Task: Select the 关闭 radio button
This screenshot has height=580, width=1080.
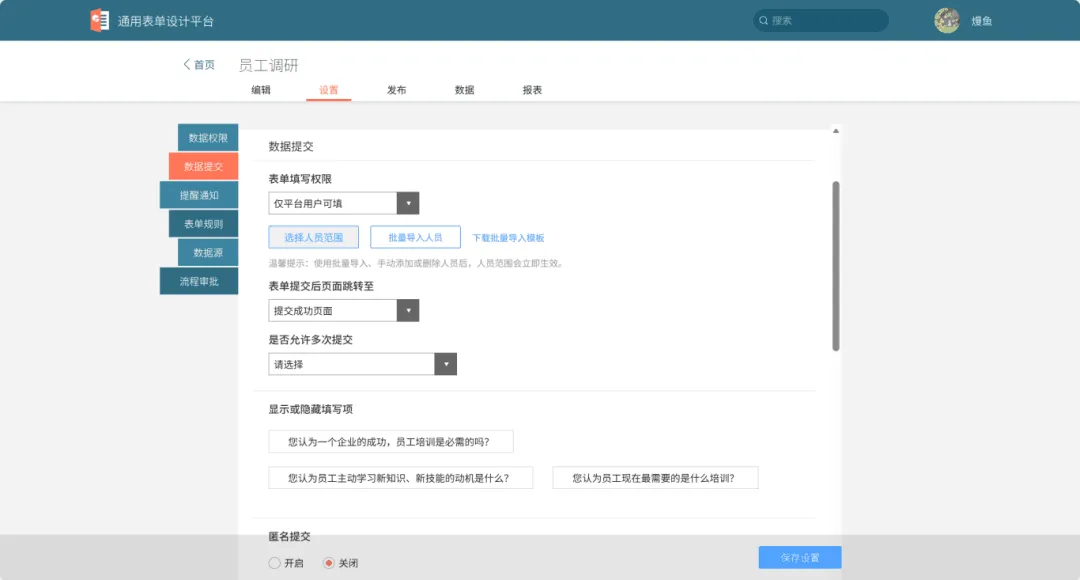Action: pyautogui.click(x=329, y=563)
